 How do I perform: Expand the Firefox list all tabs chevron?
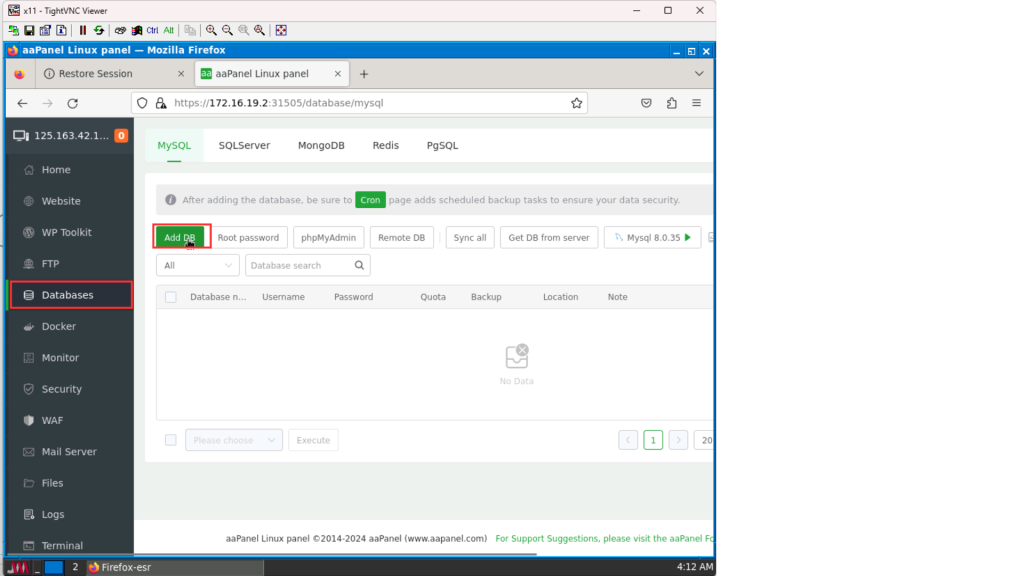[x=699, y=74]
